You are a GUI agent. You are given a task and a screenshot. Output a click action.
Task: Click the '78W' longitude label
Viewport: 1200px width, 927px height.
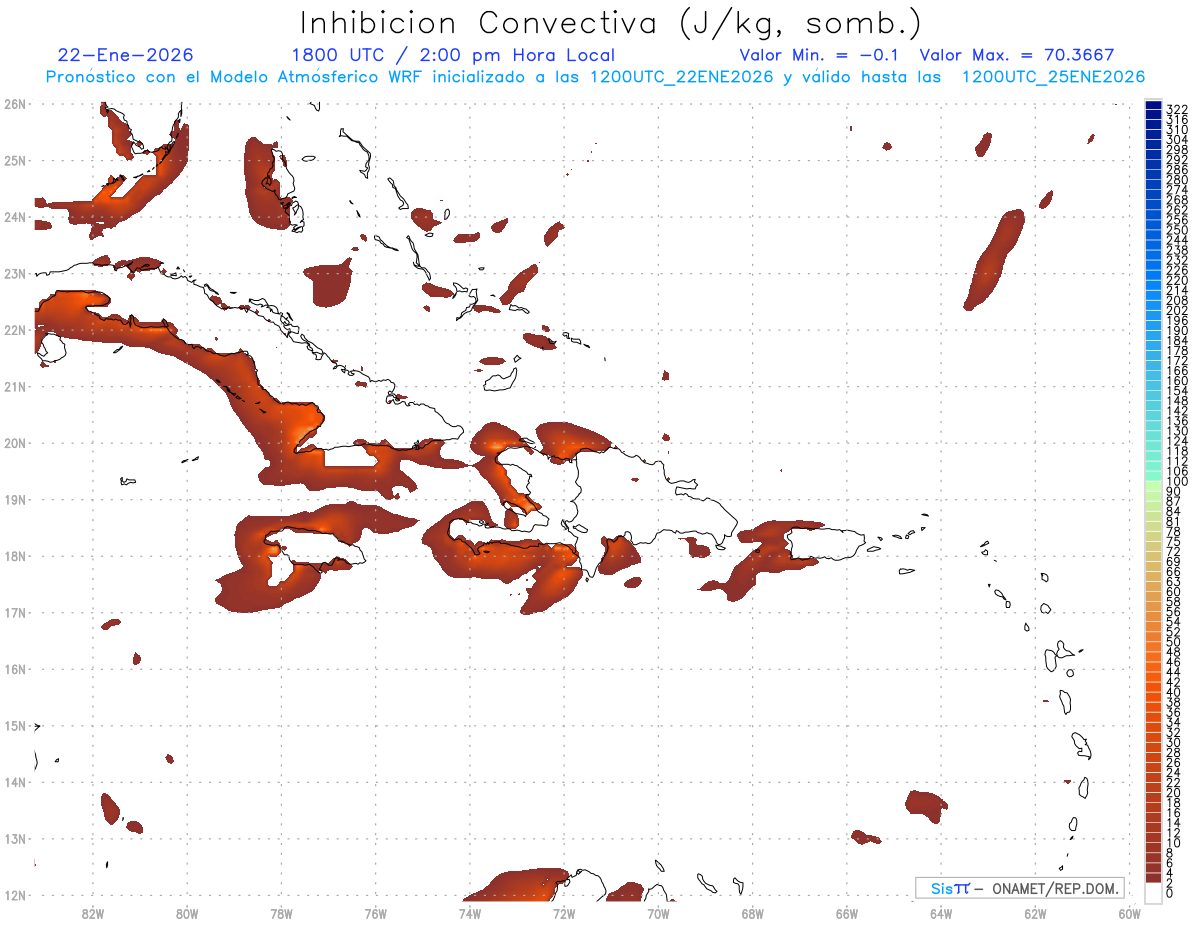click(281, 912)
